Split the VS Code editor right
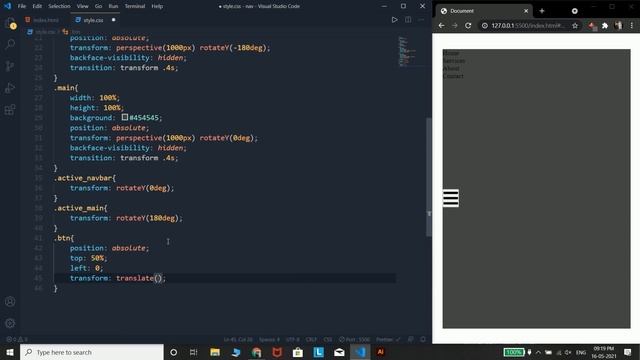The height and width of the screenshot is (360, 640). (408, 20)
